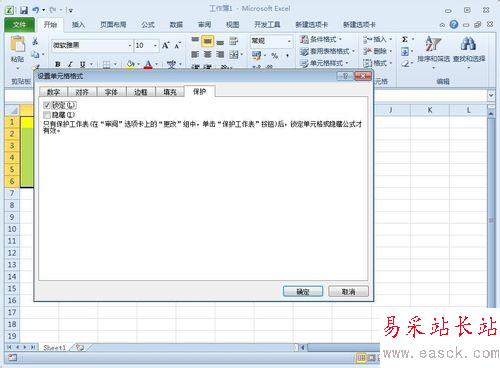Click the 确定 button
The height and width of the screenshot is (368, 500).
[x=303, y=292]
